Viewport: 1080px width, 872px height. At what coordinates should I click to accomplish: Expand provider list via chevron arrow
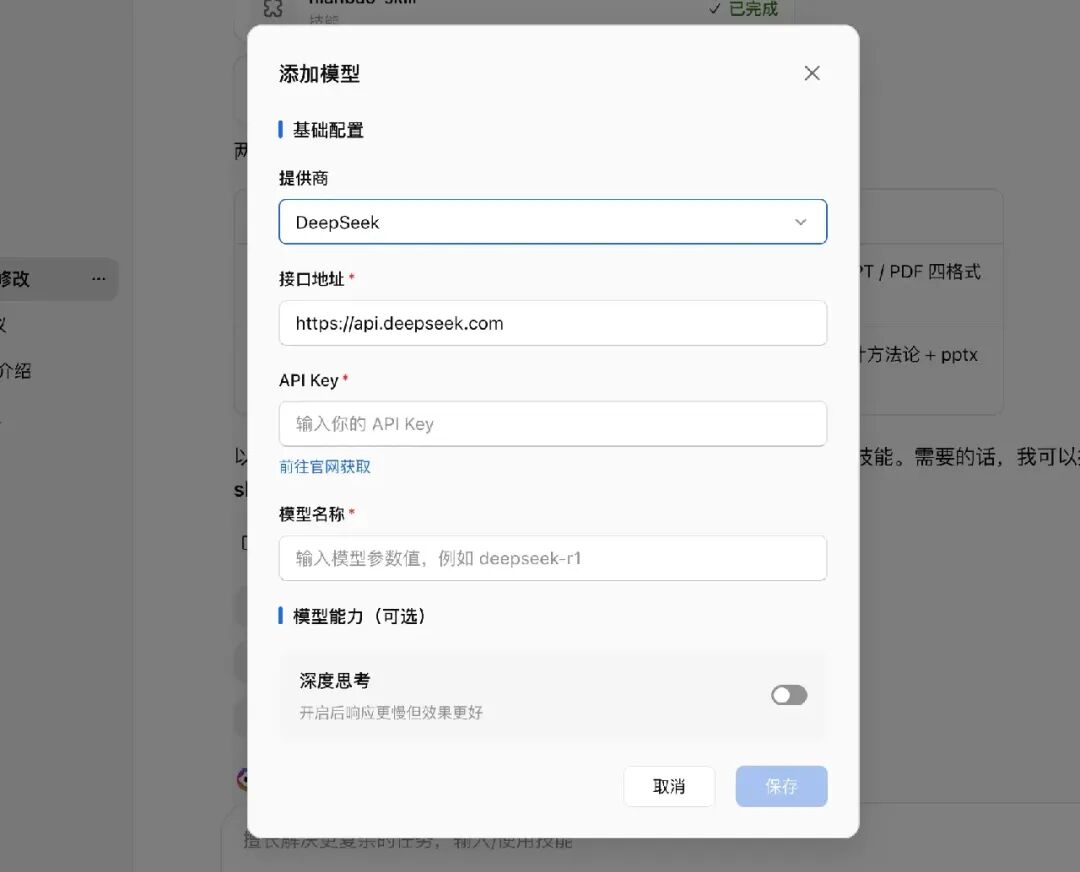coord(800,222)
